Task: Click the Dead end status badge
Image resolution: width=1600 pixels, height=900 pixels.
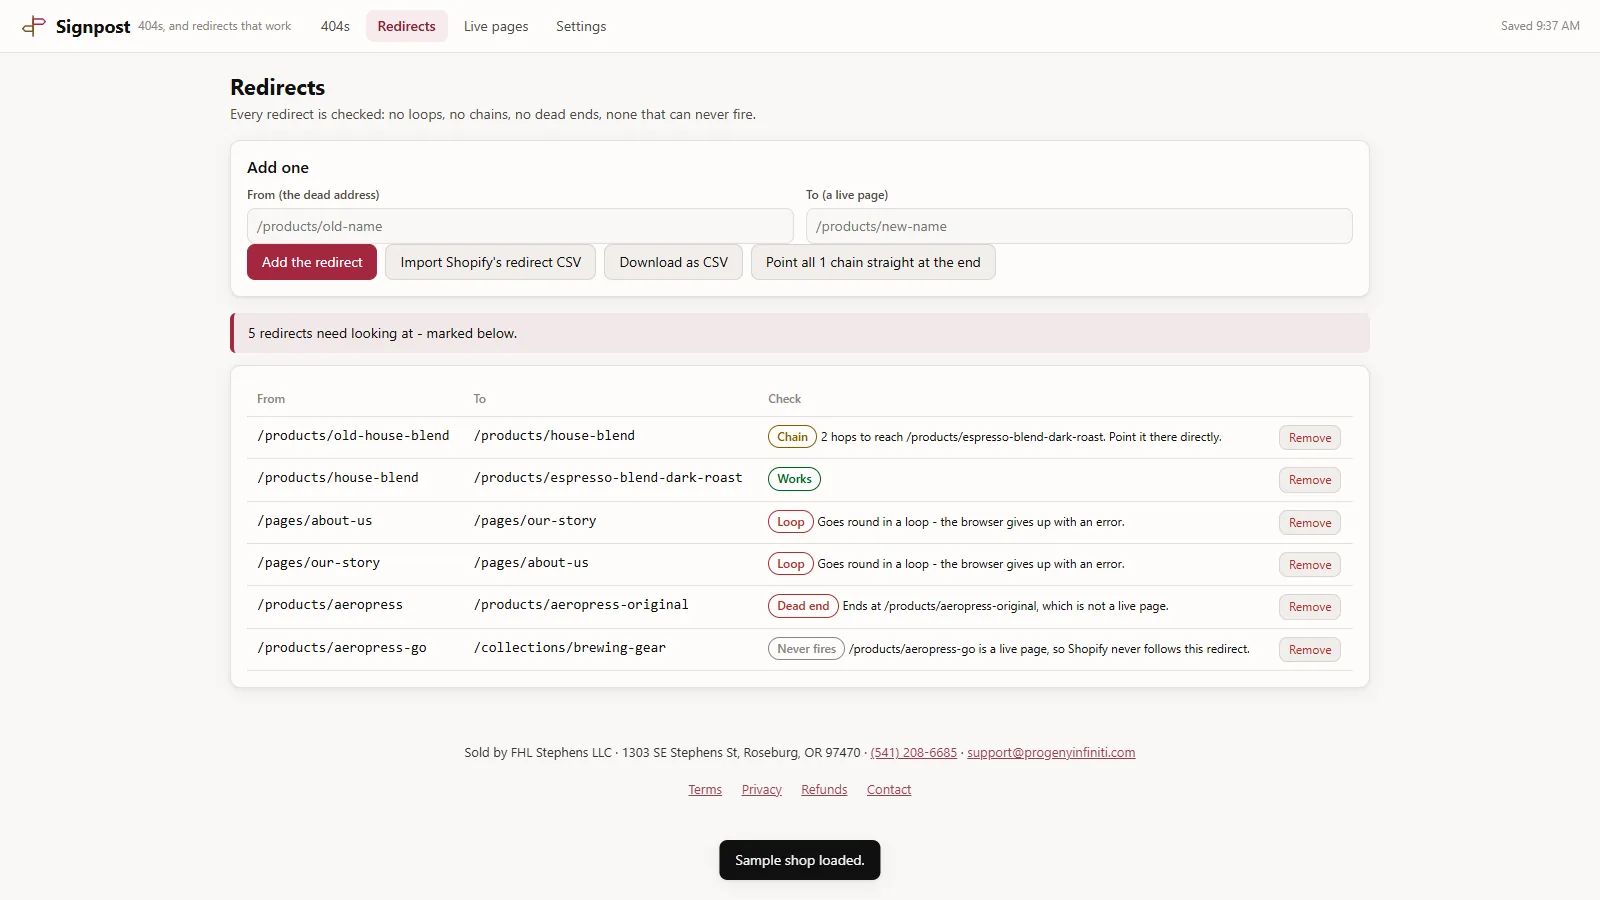Action: point(803,606)
